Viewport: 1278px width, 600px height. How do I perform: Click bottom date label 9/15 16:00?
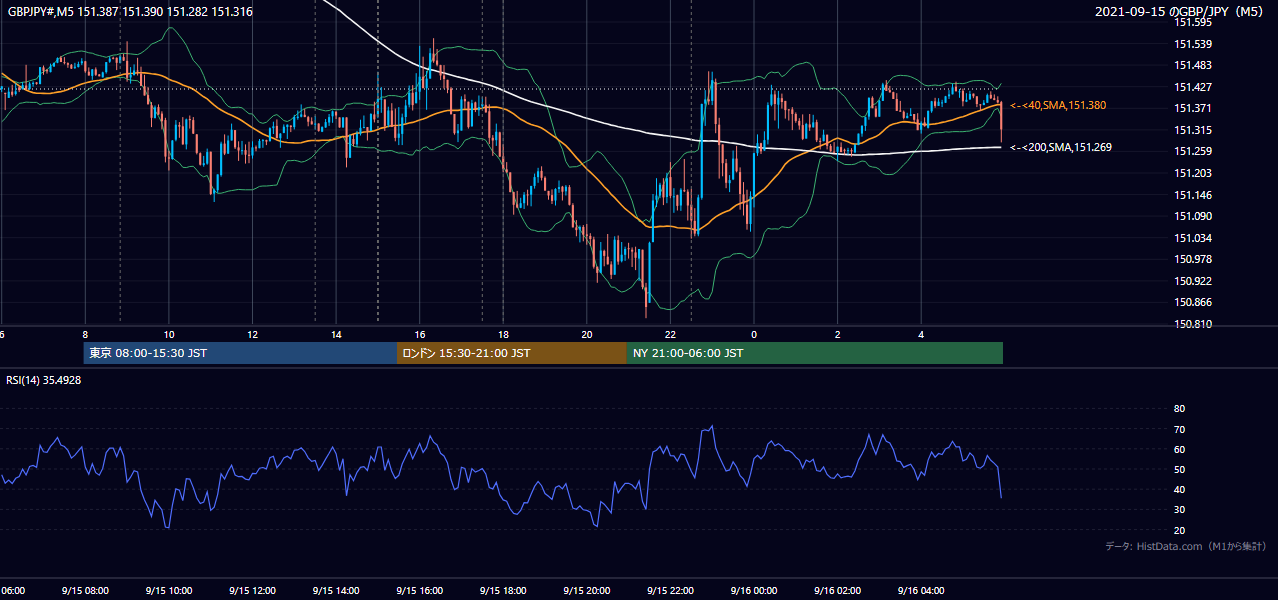point(419,590)
